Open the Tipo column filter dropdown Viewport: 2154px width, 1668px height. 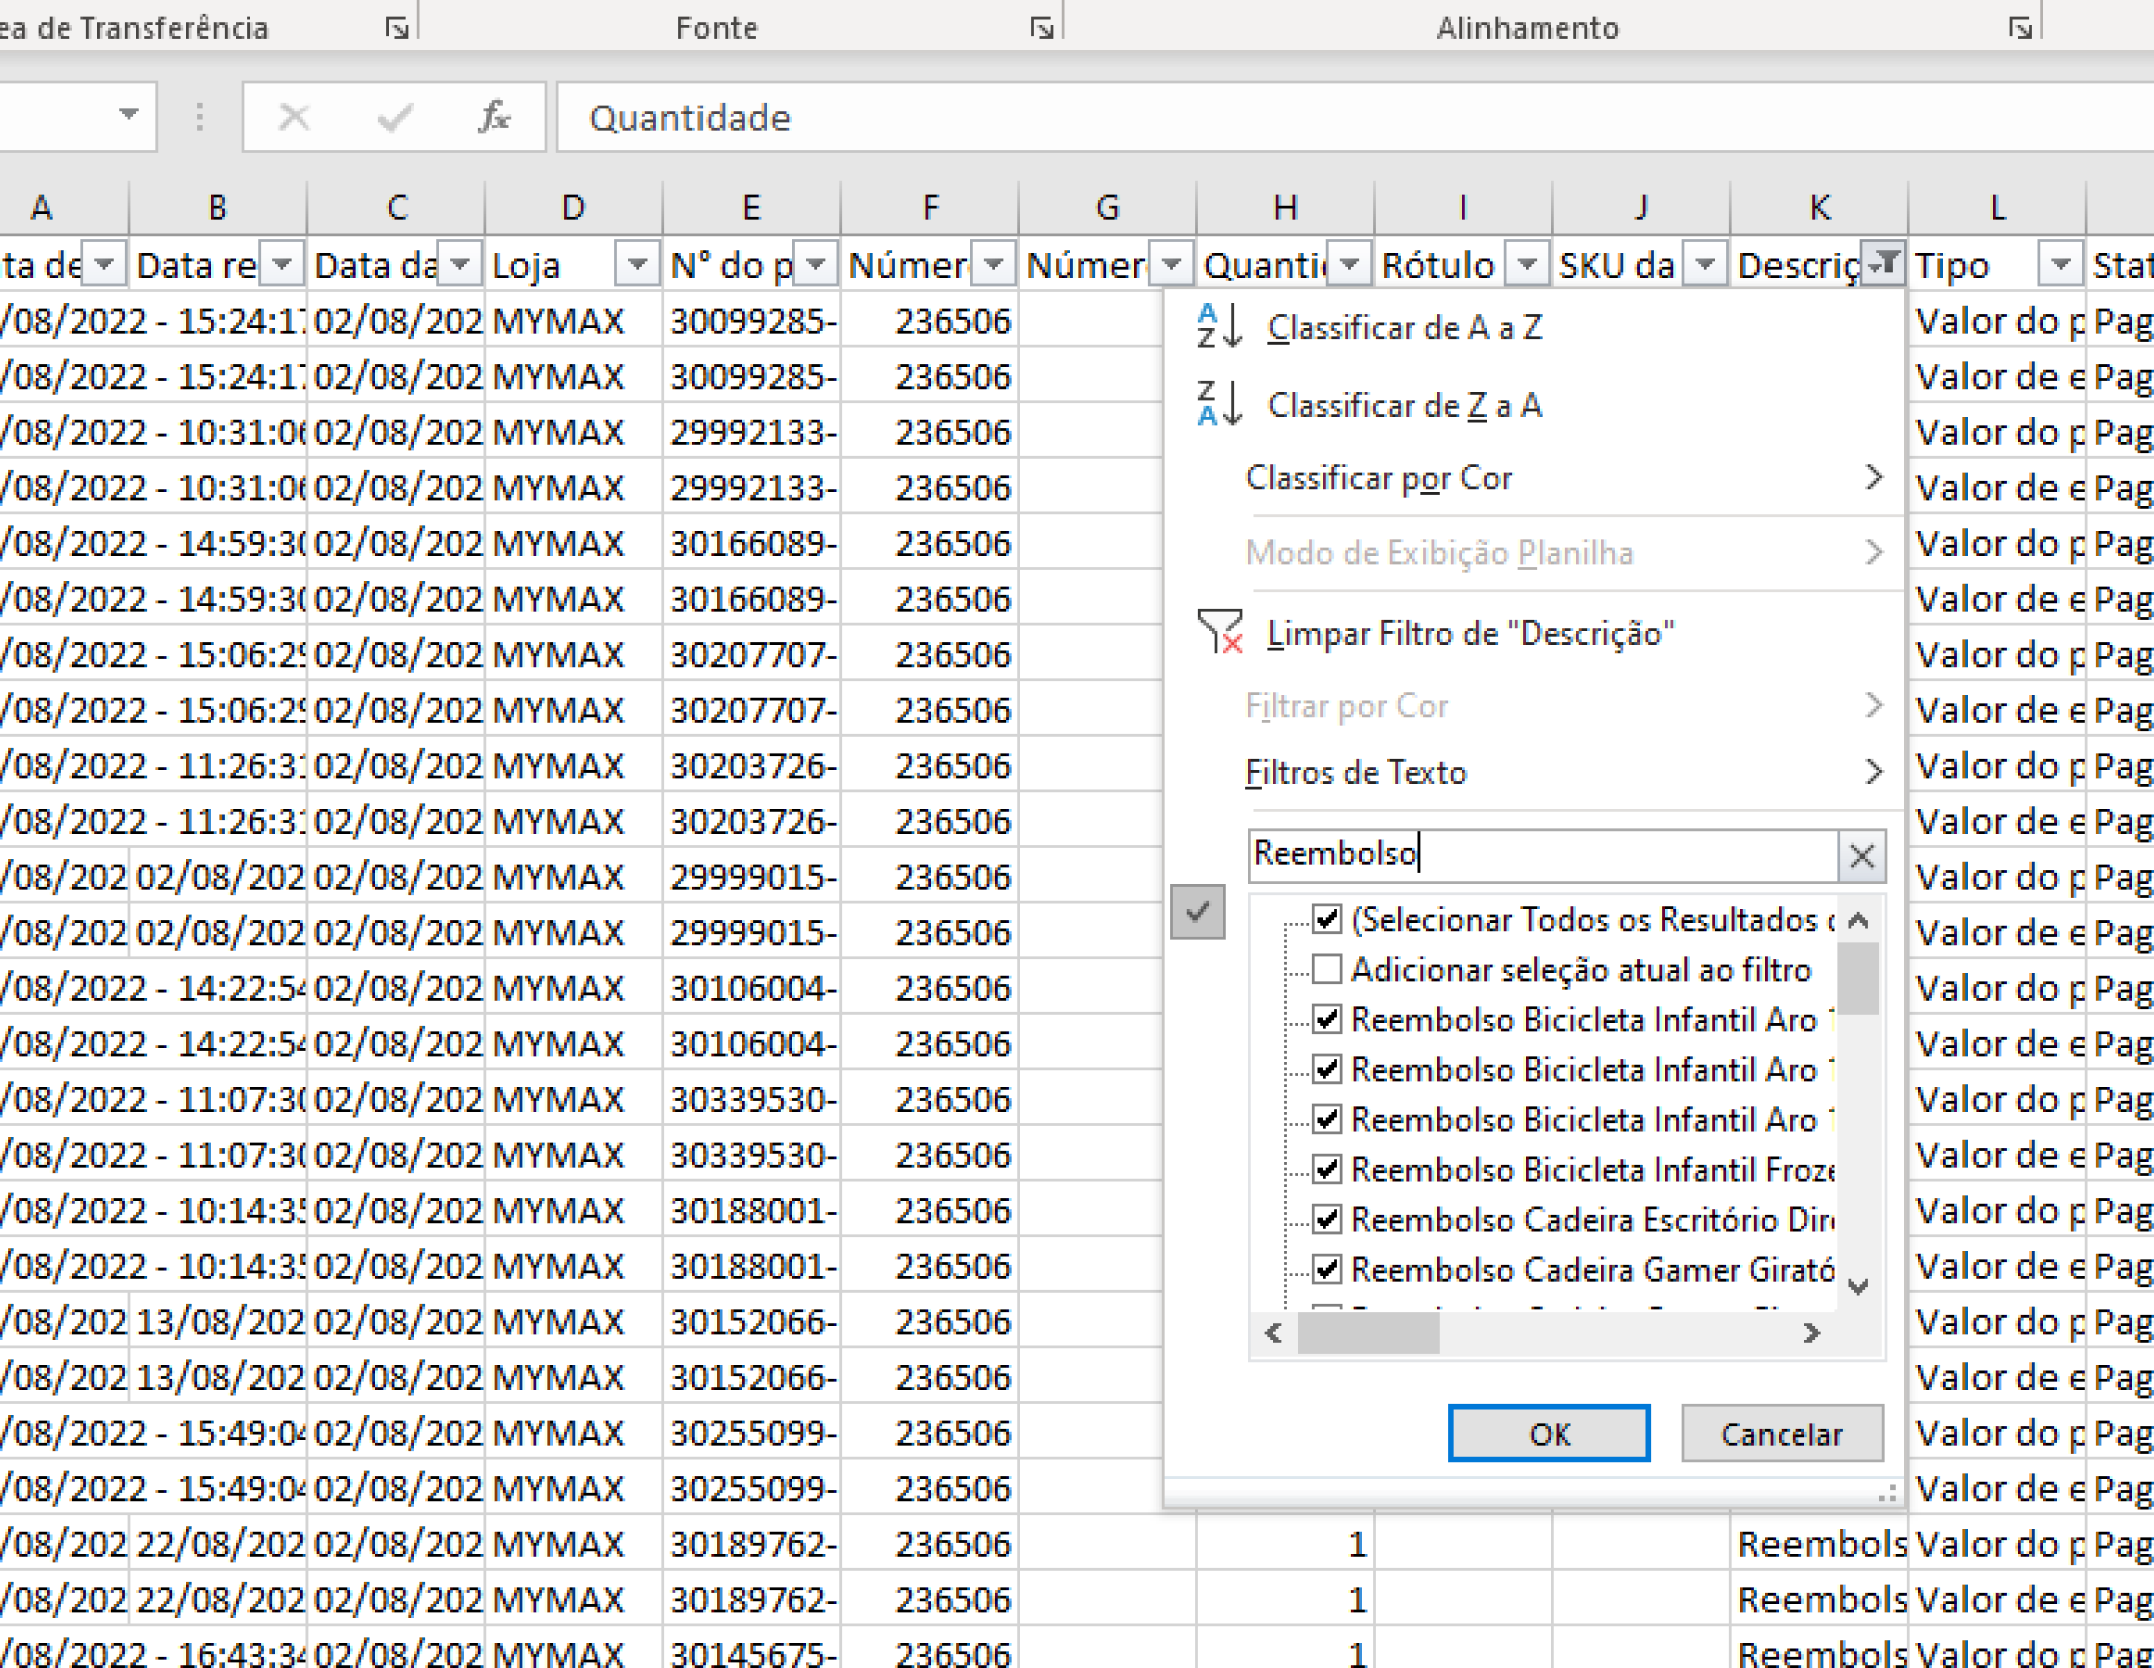(x=2060, y=265)
